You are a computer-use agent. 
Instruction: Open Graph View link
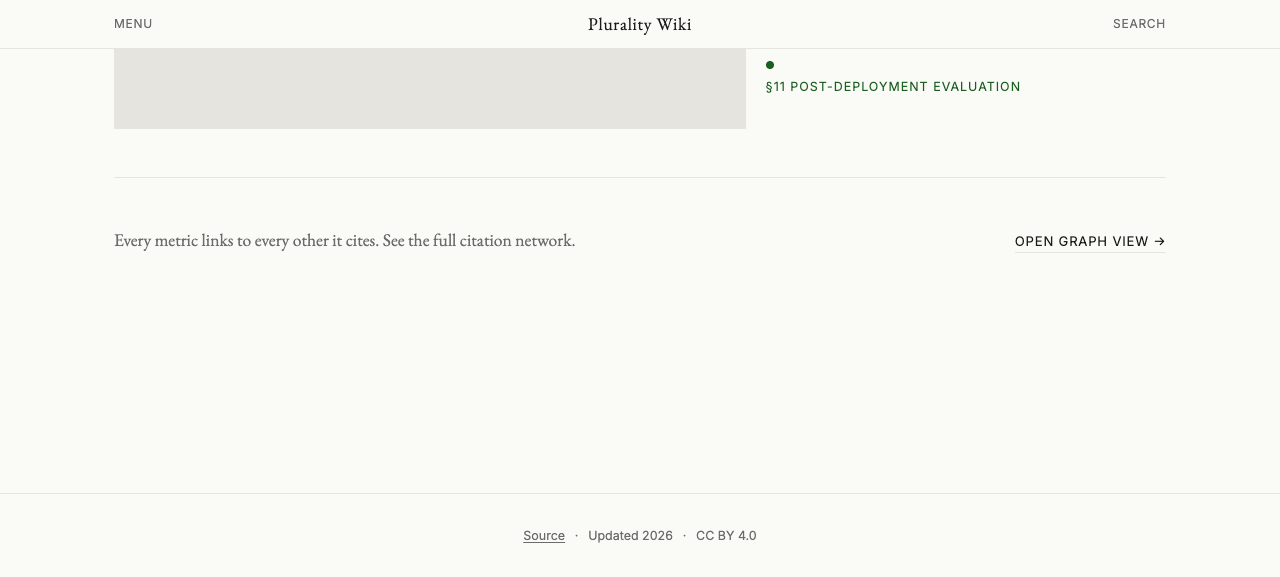click(1090, 241)
